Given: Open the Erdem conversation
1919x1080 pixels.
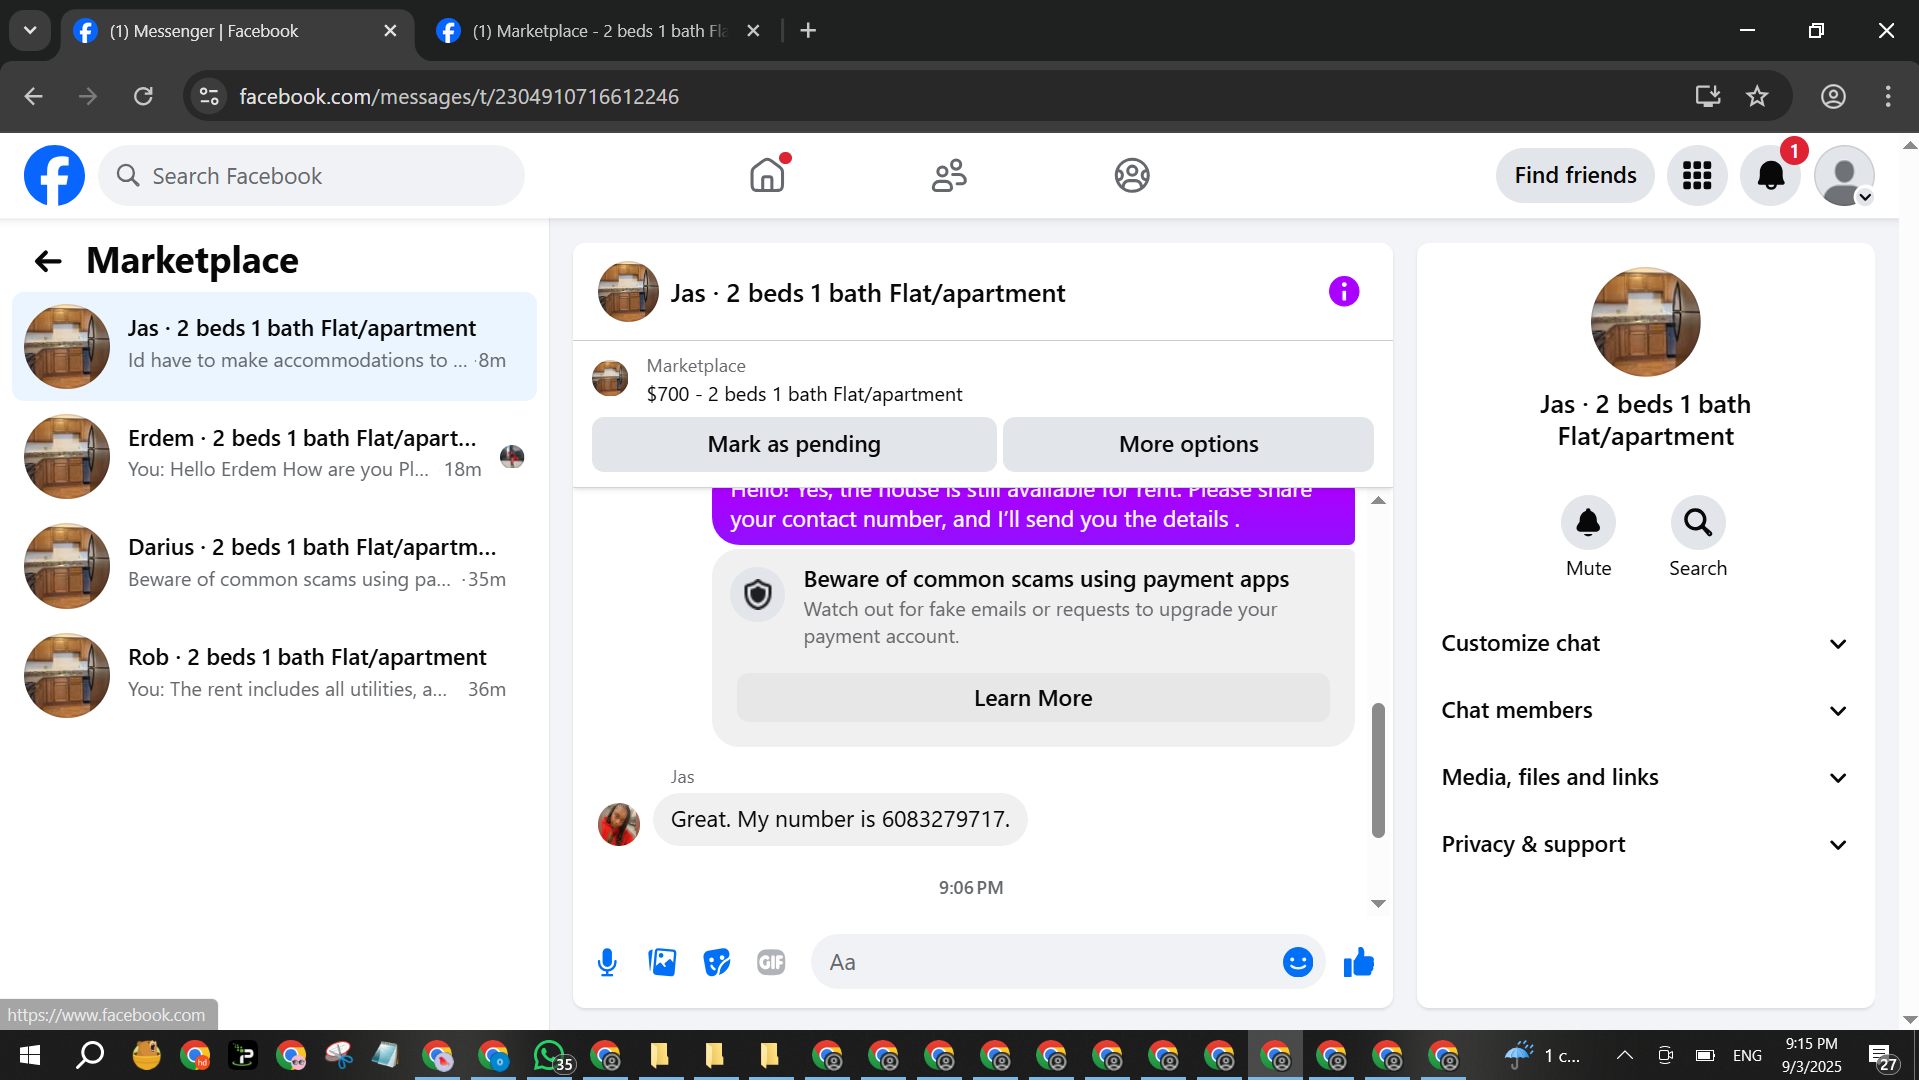Looking at the screenshot, I should tap(274, 456).
